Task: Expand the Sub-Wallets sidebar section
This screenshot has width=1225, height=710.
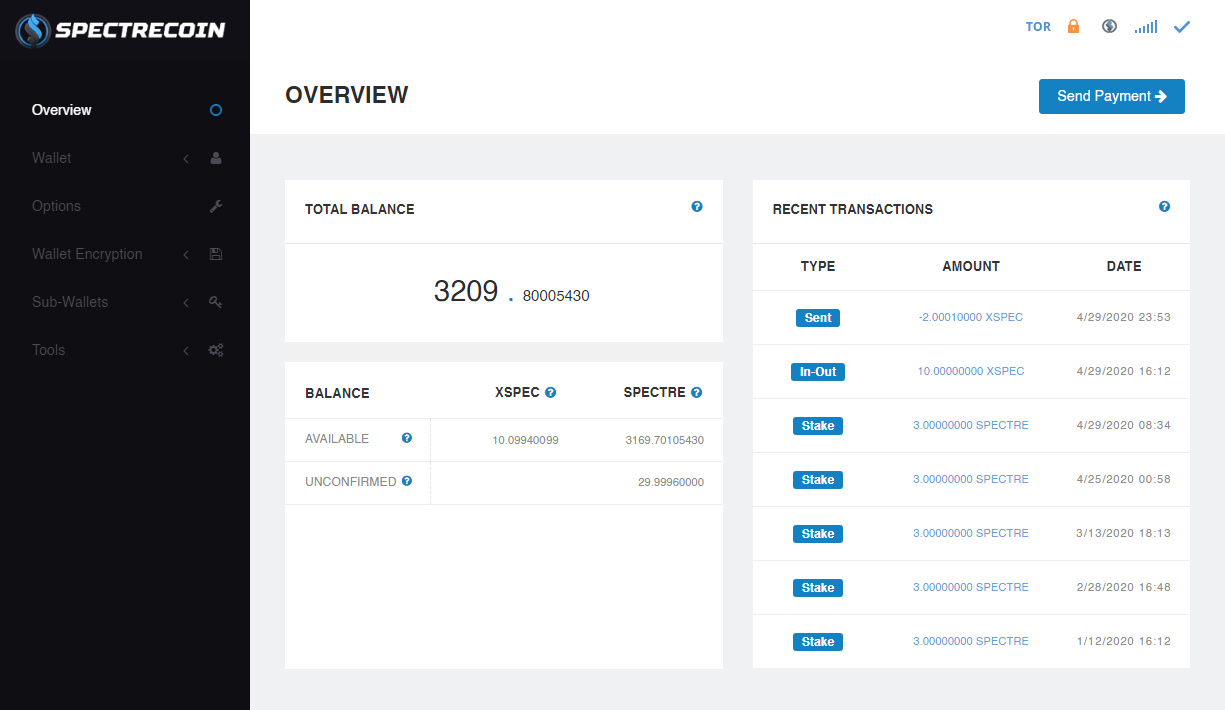Action: tap(186, 302)
